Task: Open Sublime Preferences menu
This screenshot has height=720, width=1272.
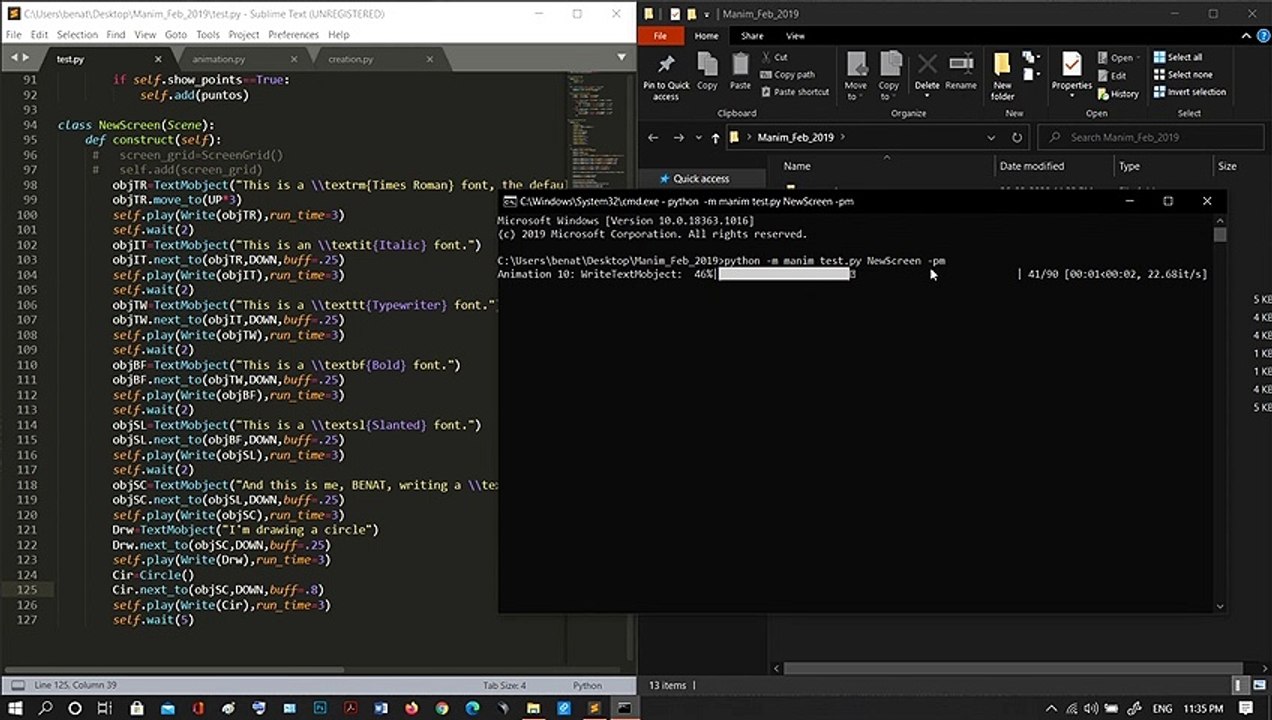Action: click(x=293, y=34)
